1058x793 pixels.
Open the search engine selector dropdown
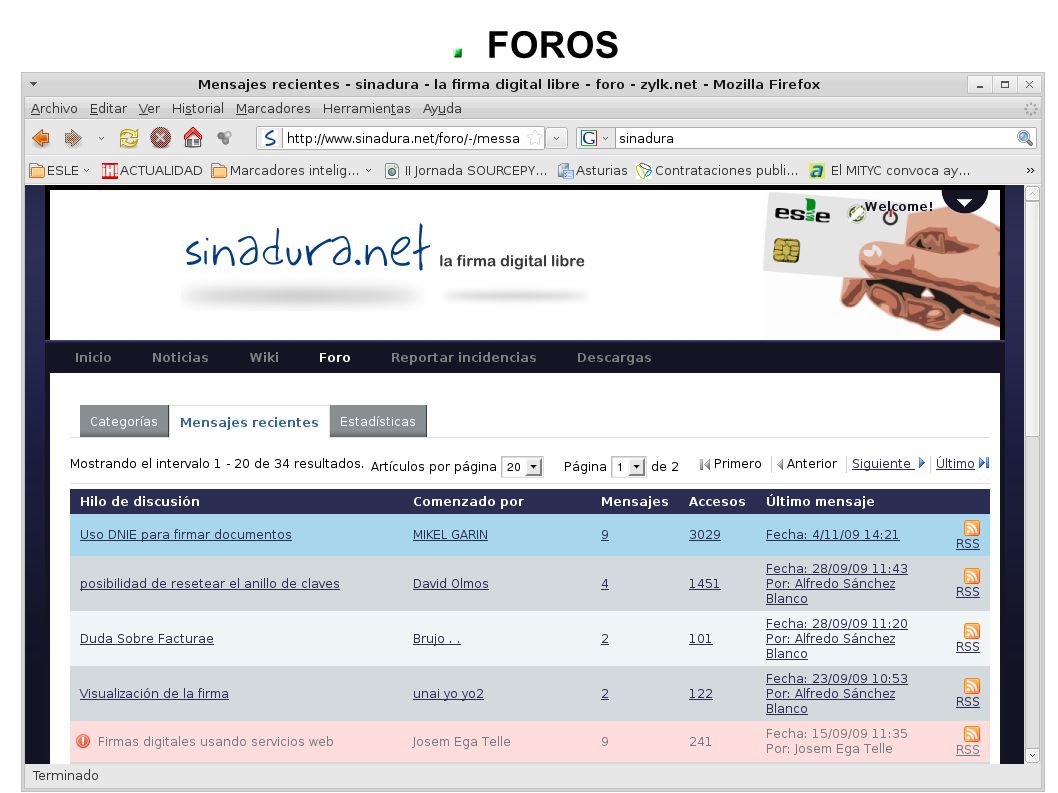click(x=605, y=138)
